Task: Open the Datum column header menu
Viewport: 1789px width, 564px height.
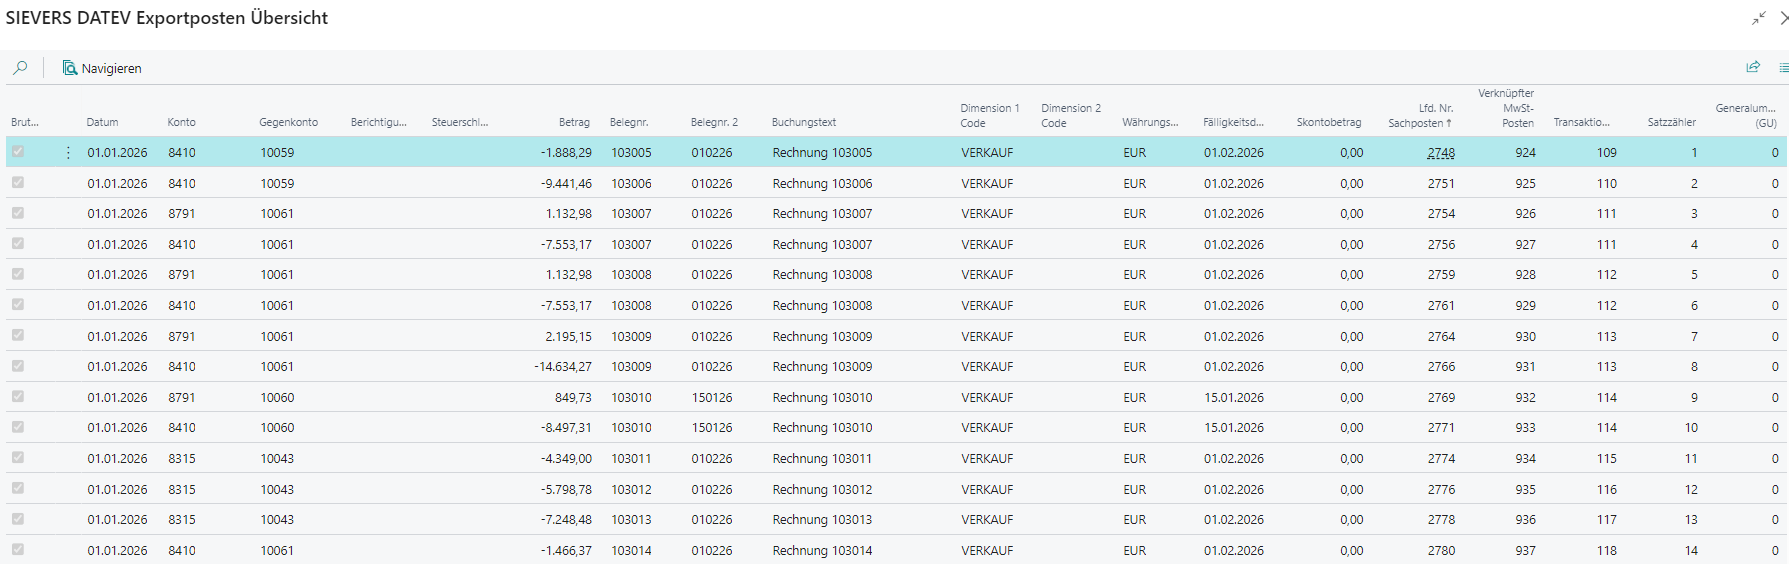Action: pos(102,122)
